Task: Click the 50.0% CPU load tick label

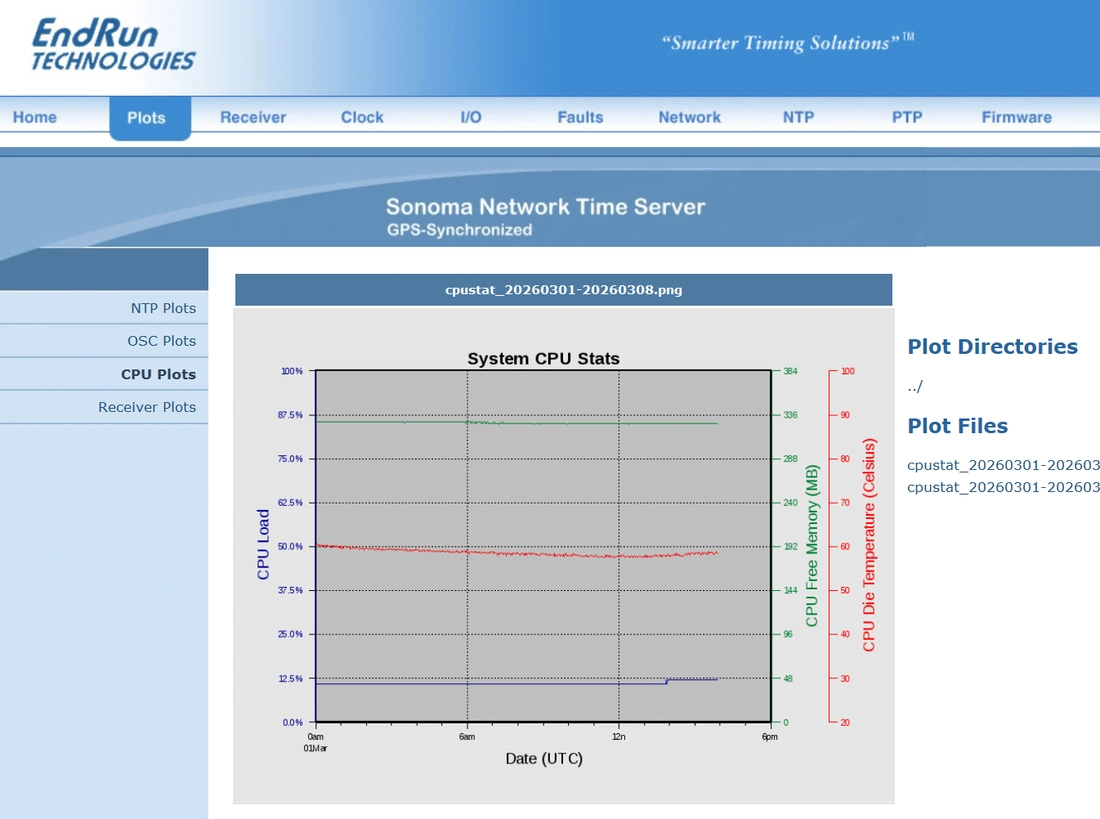Action: pyautogui.click(x=290, y=547)
